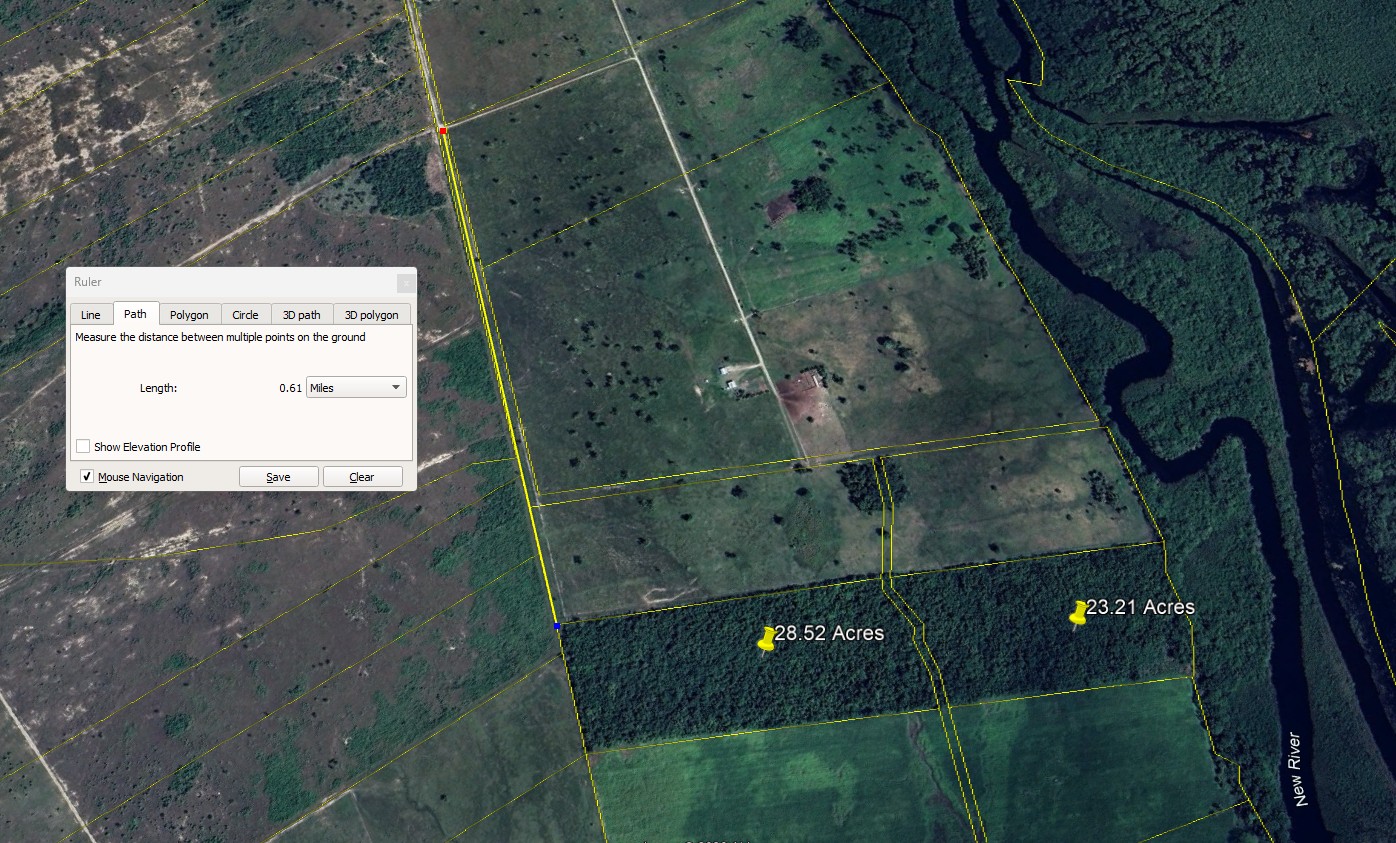
Task: Click the blue end point of the path
Action: click(557, 625)
